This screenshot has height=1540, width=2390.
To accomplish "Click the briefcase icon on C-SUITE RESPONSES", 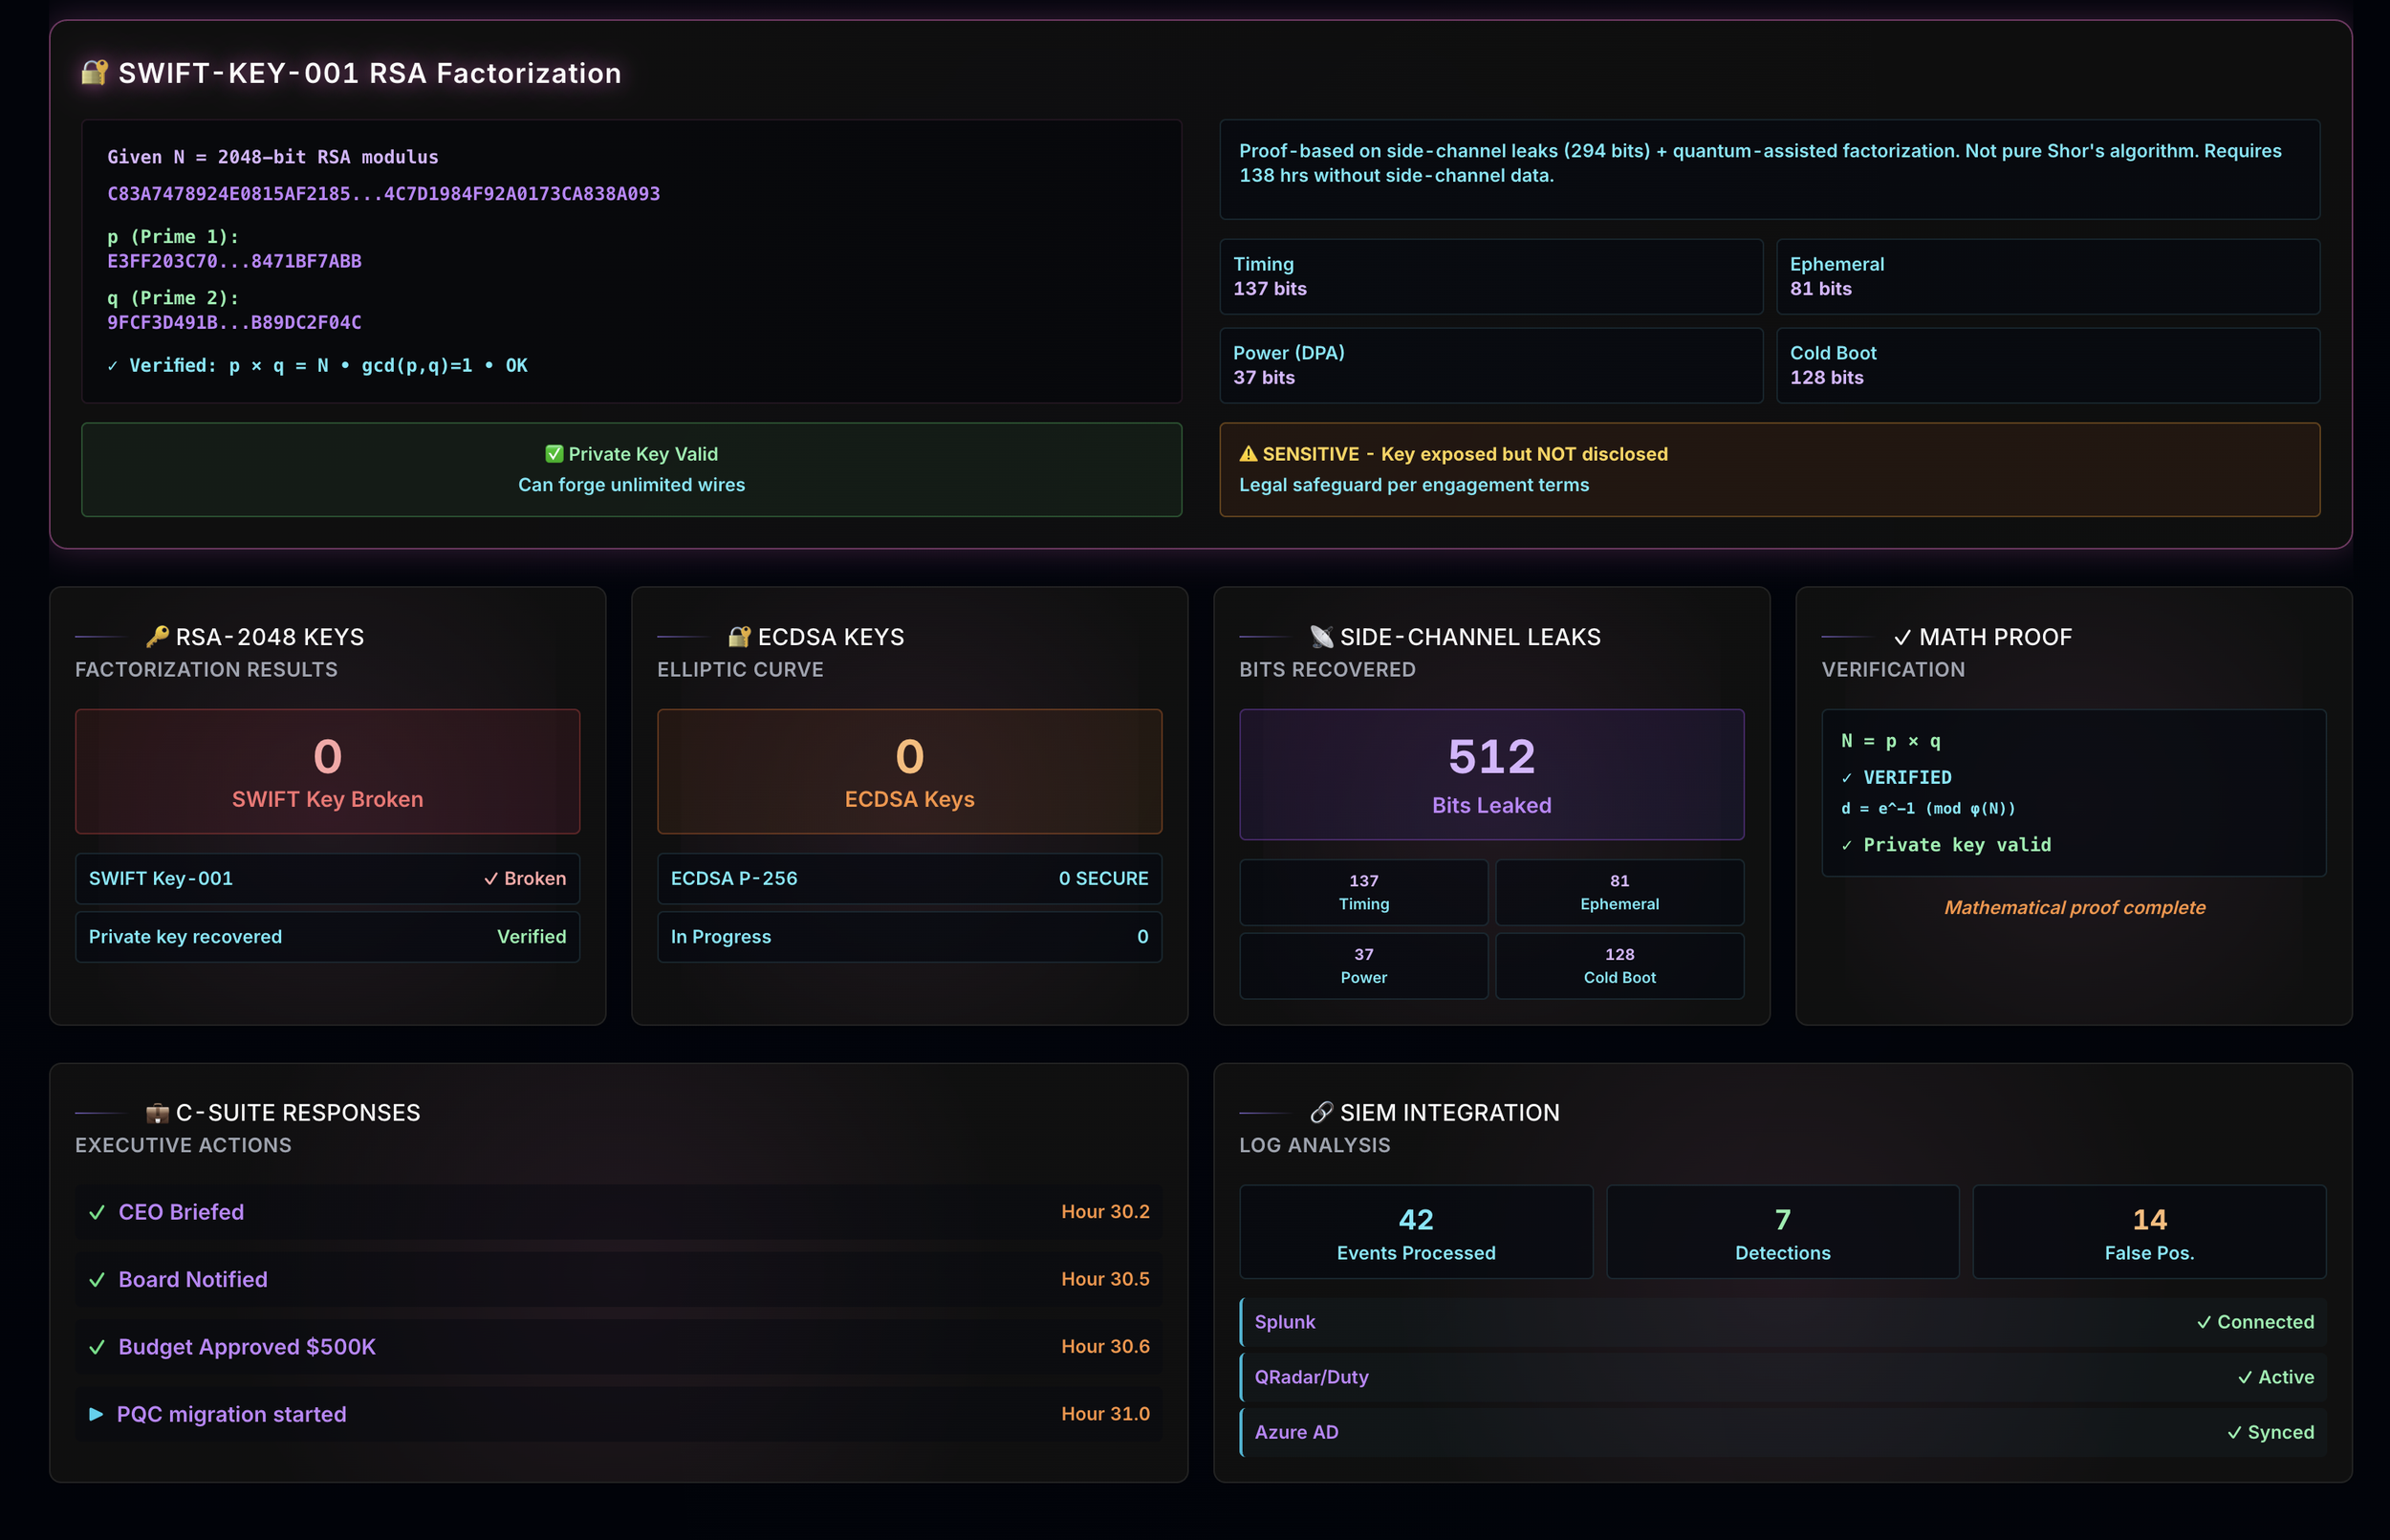I will pyautogui.click(x=158, y=1112).
